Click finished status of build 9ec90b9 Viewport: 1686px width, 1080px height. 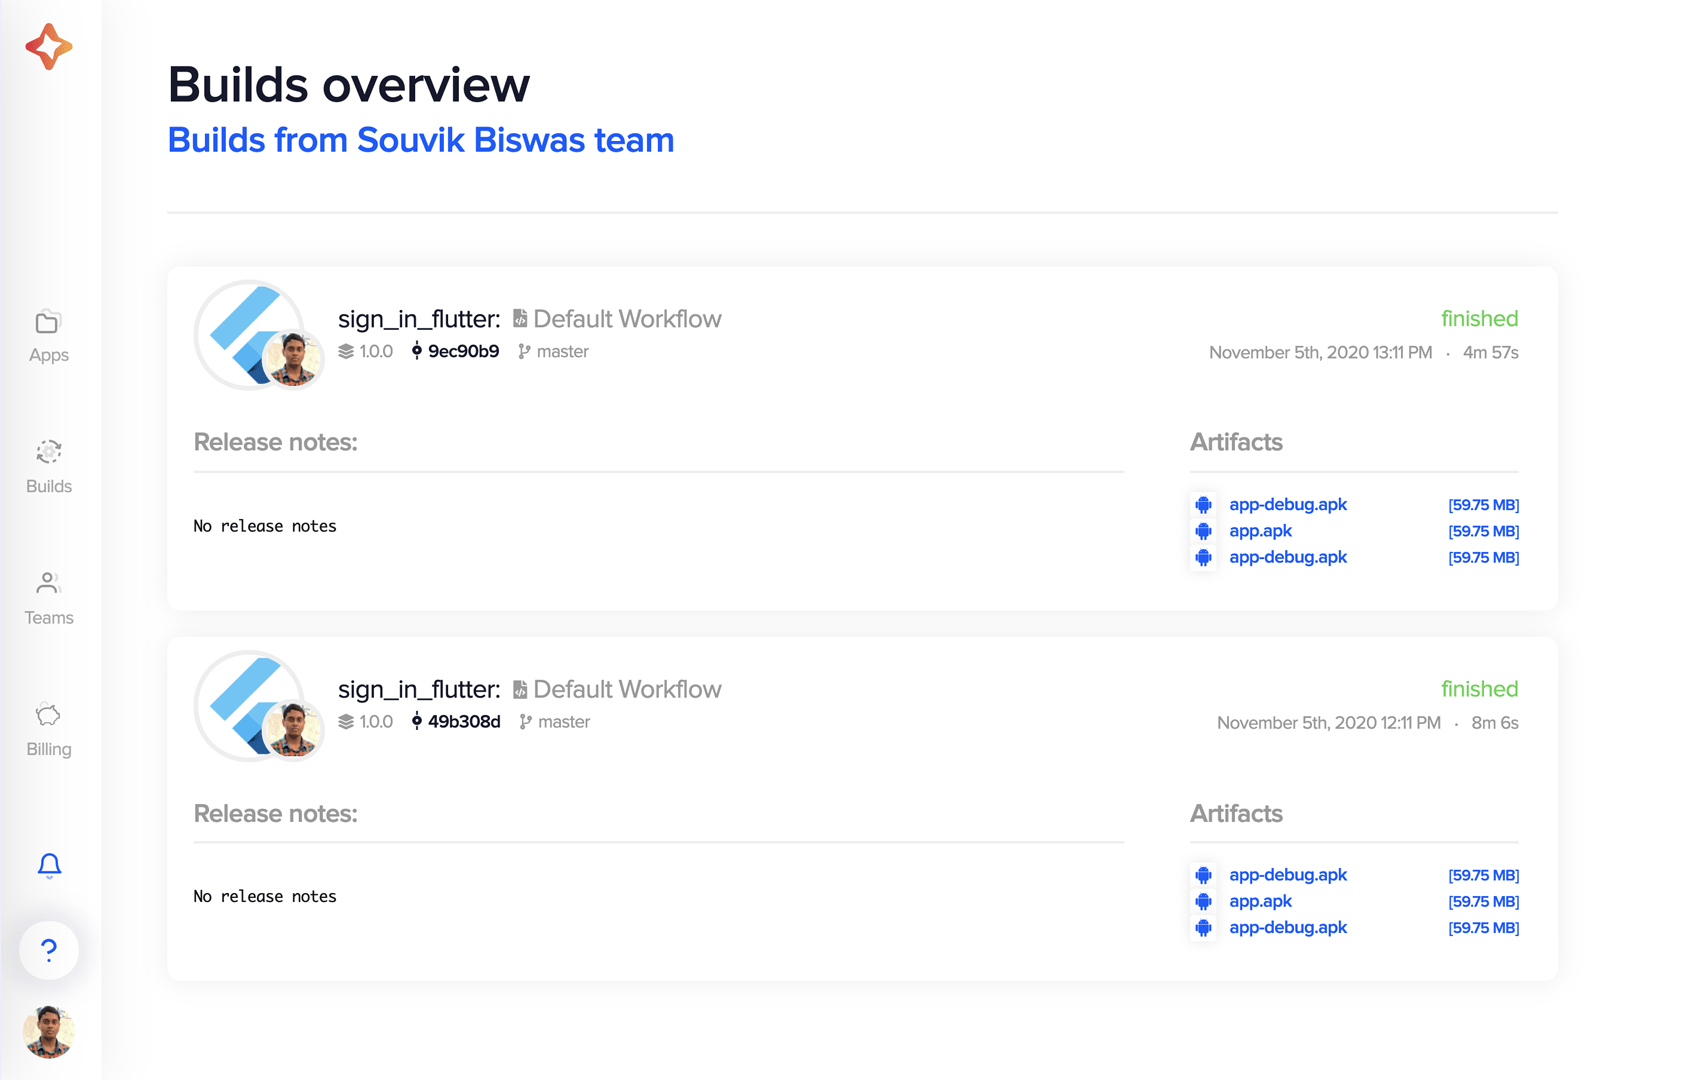click(x=1479, y=319)
